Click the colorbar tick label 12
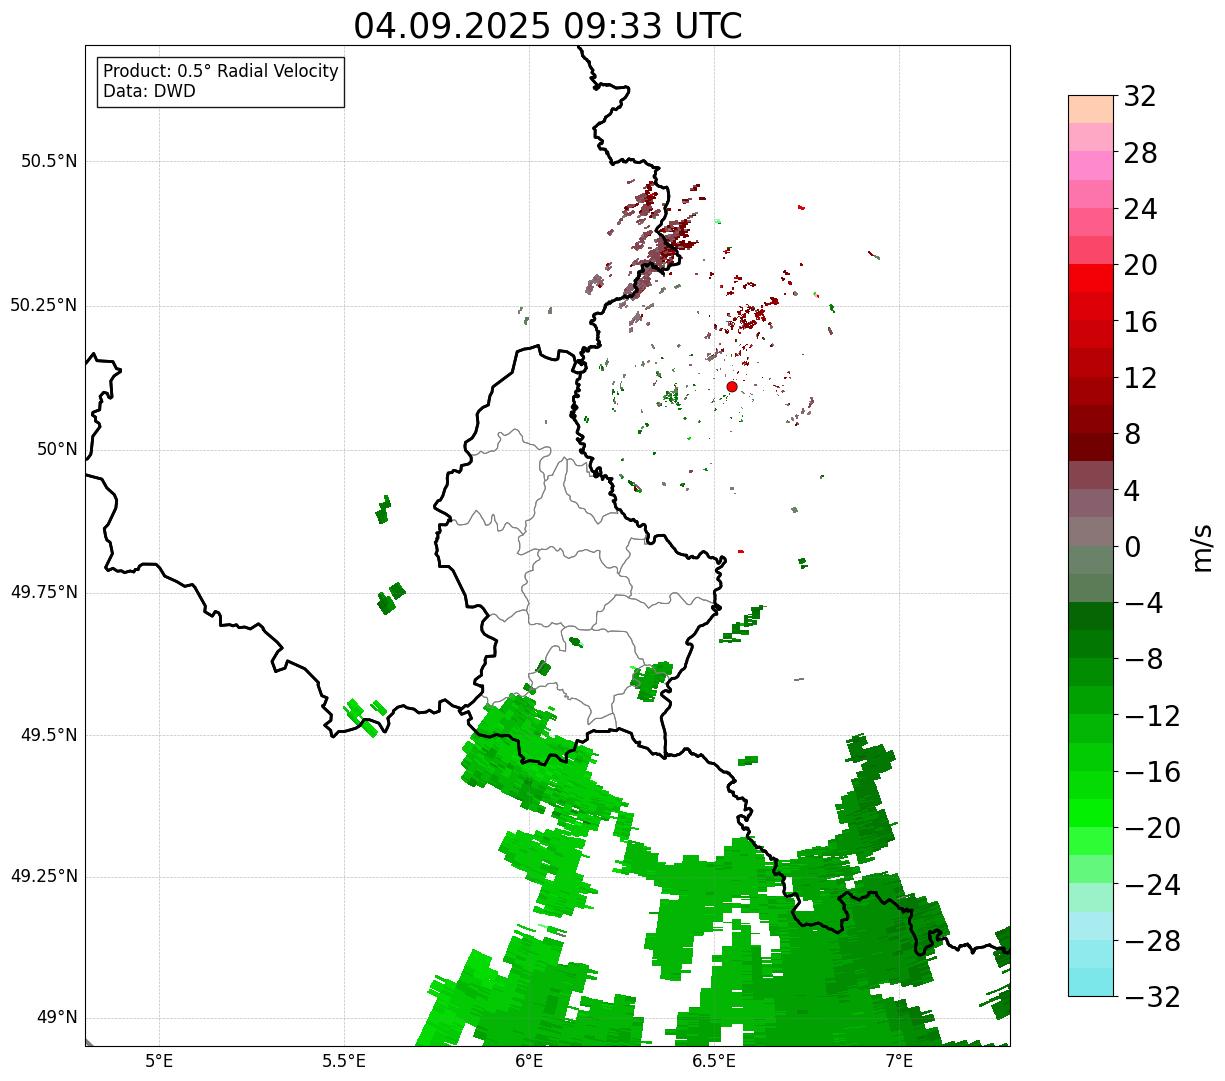Image resolution: width=1225 pixels, height=1081 pixels. coord(1140,378)
